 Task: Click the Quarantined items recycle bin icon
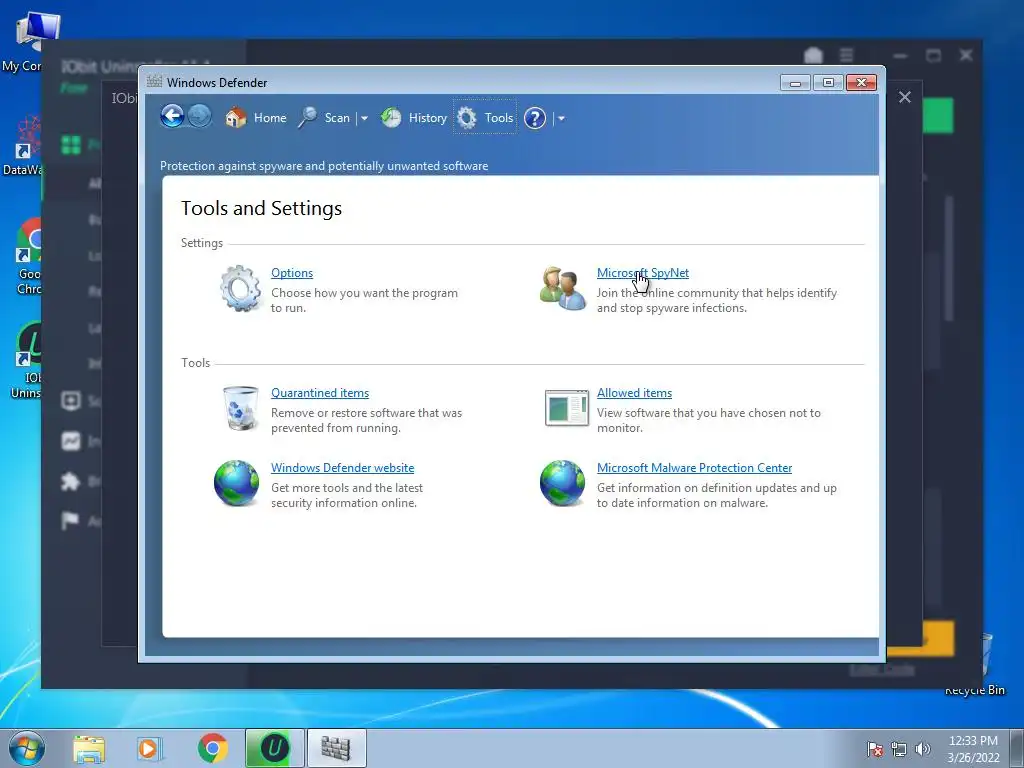tap(240, 408)
